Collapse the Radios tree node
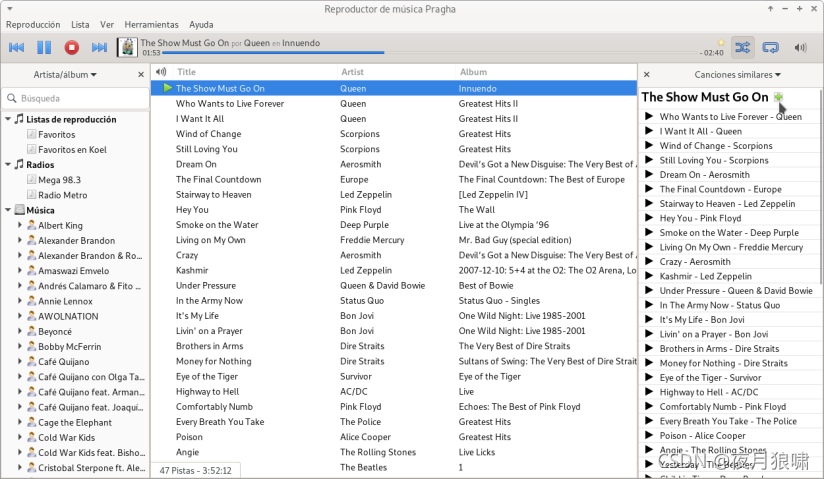 point(8,165)
